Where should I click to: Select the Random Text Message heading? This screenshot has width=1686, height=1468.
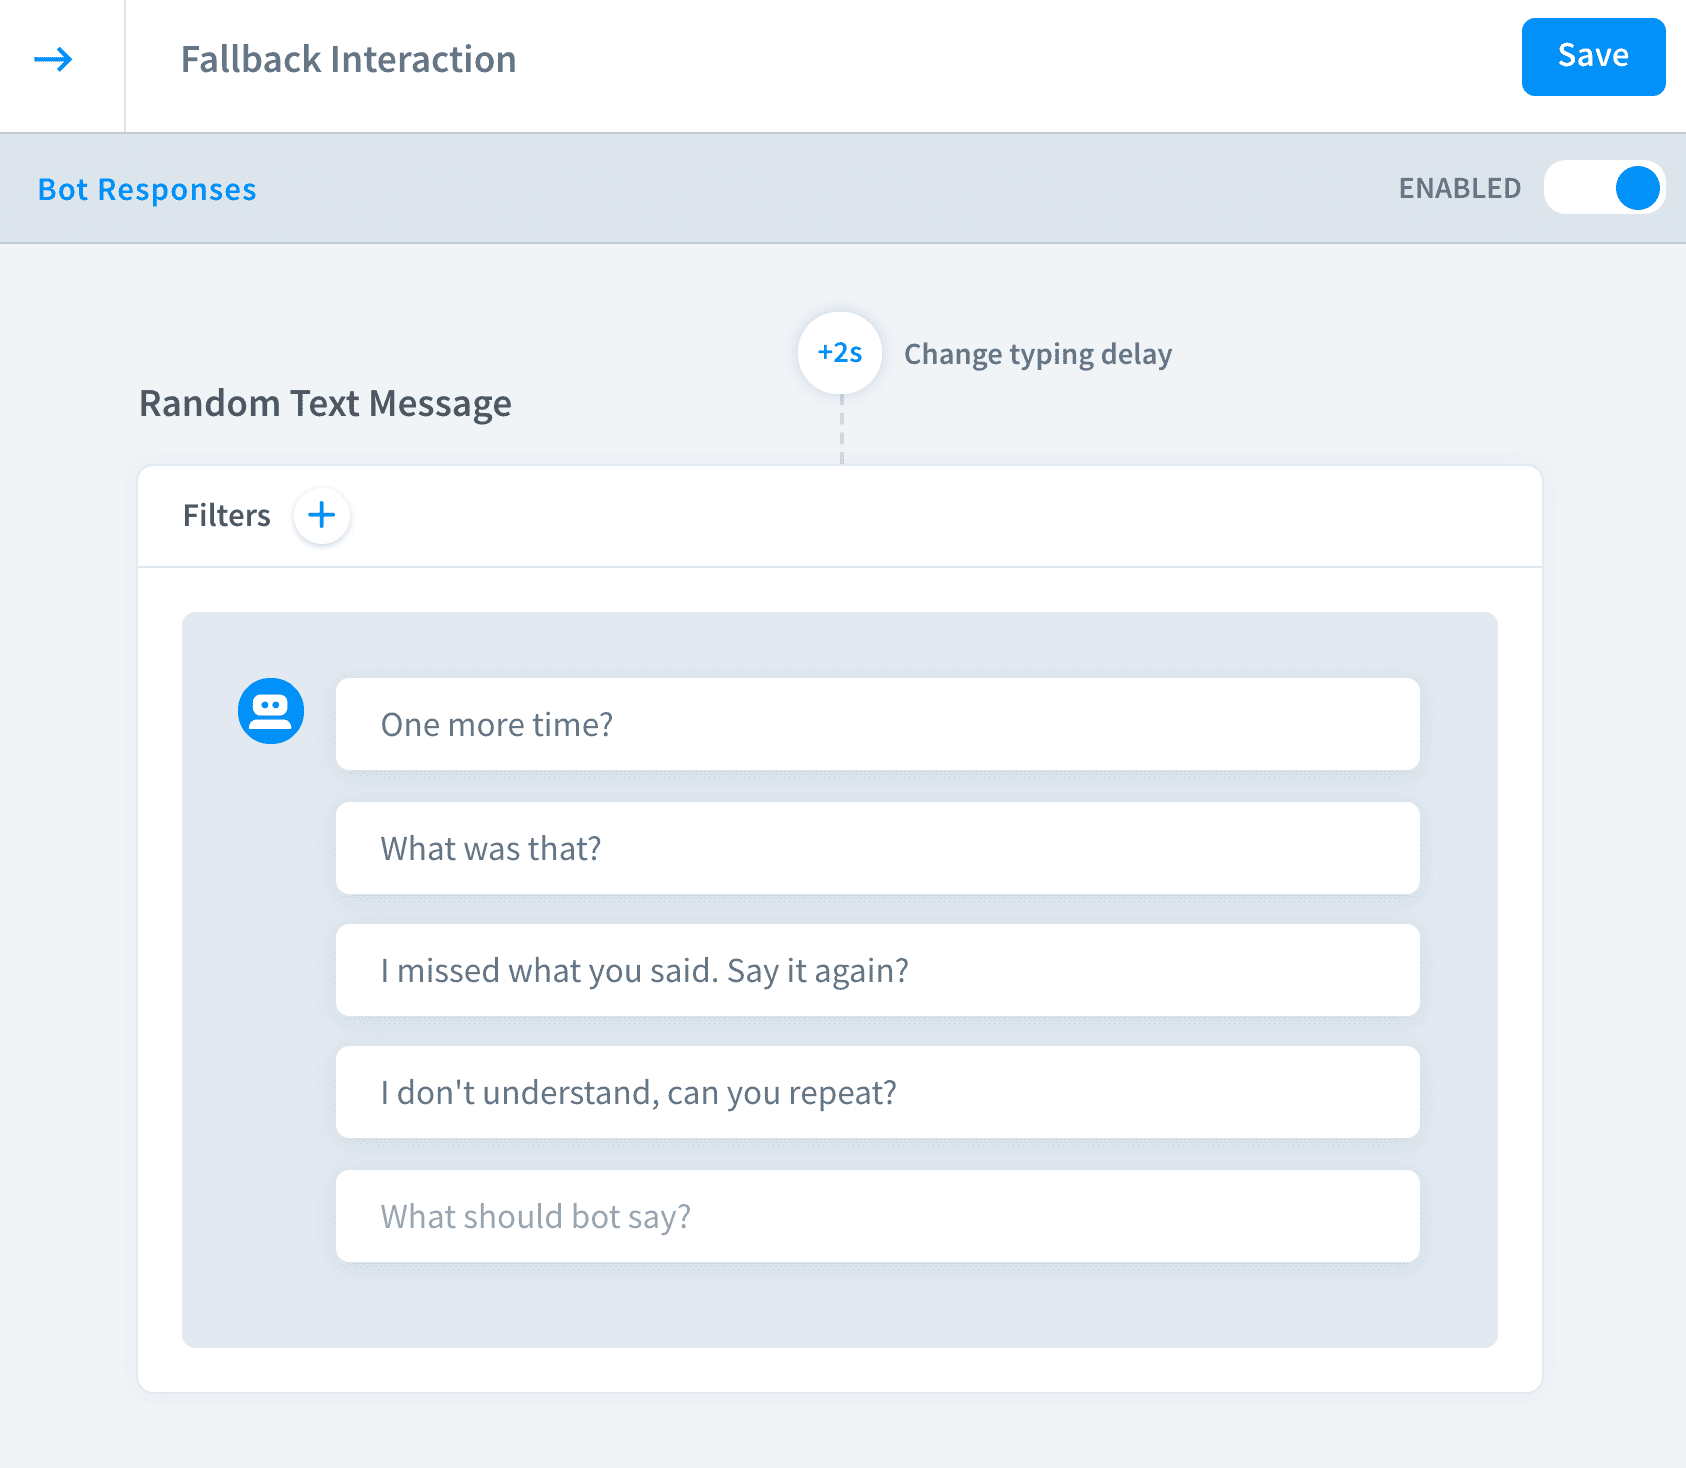click(x=325, y=404)
